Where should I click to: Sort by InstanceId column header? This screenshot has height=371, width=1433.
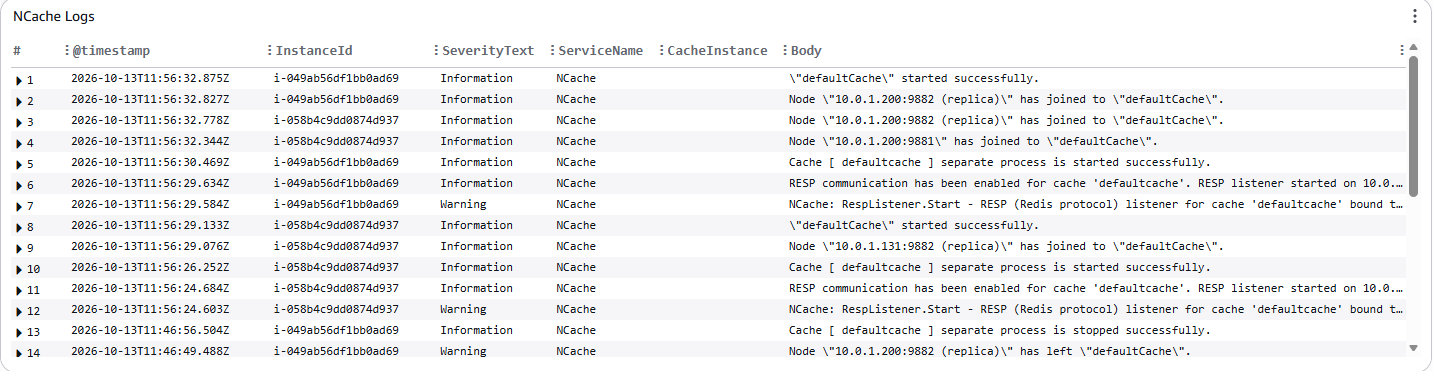pyautogui.click(x=314, y=50)
